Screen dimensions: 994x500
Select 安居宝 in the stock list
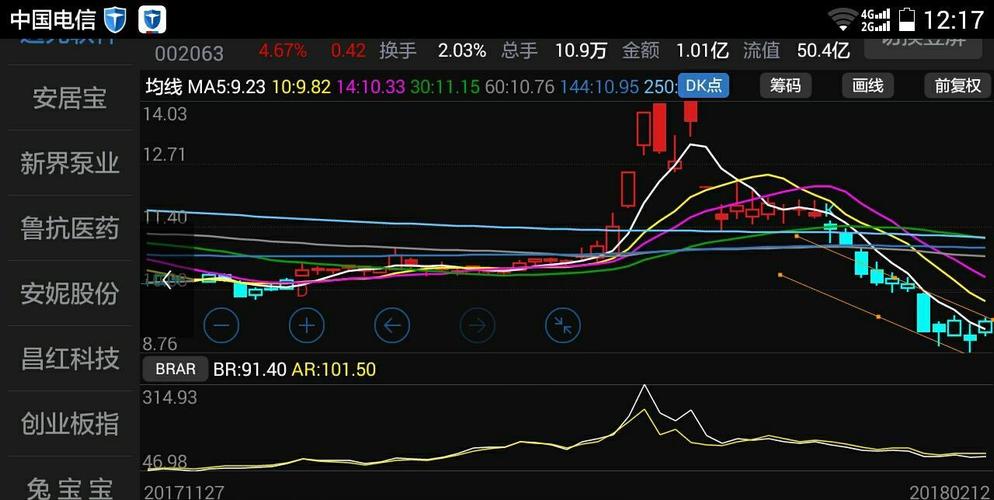pos(70,98)
